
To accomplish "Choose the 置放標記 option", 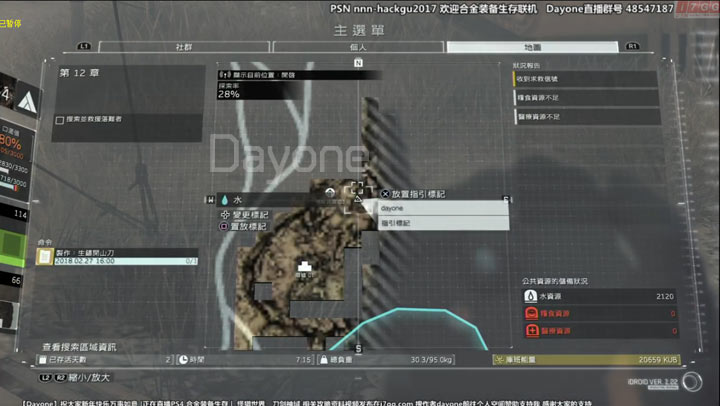I will 248,226.
